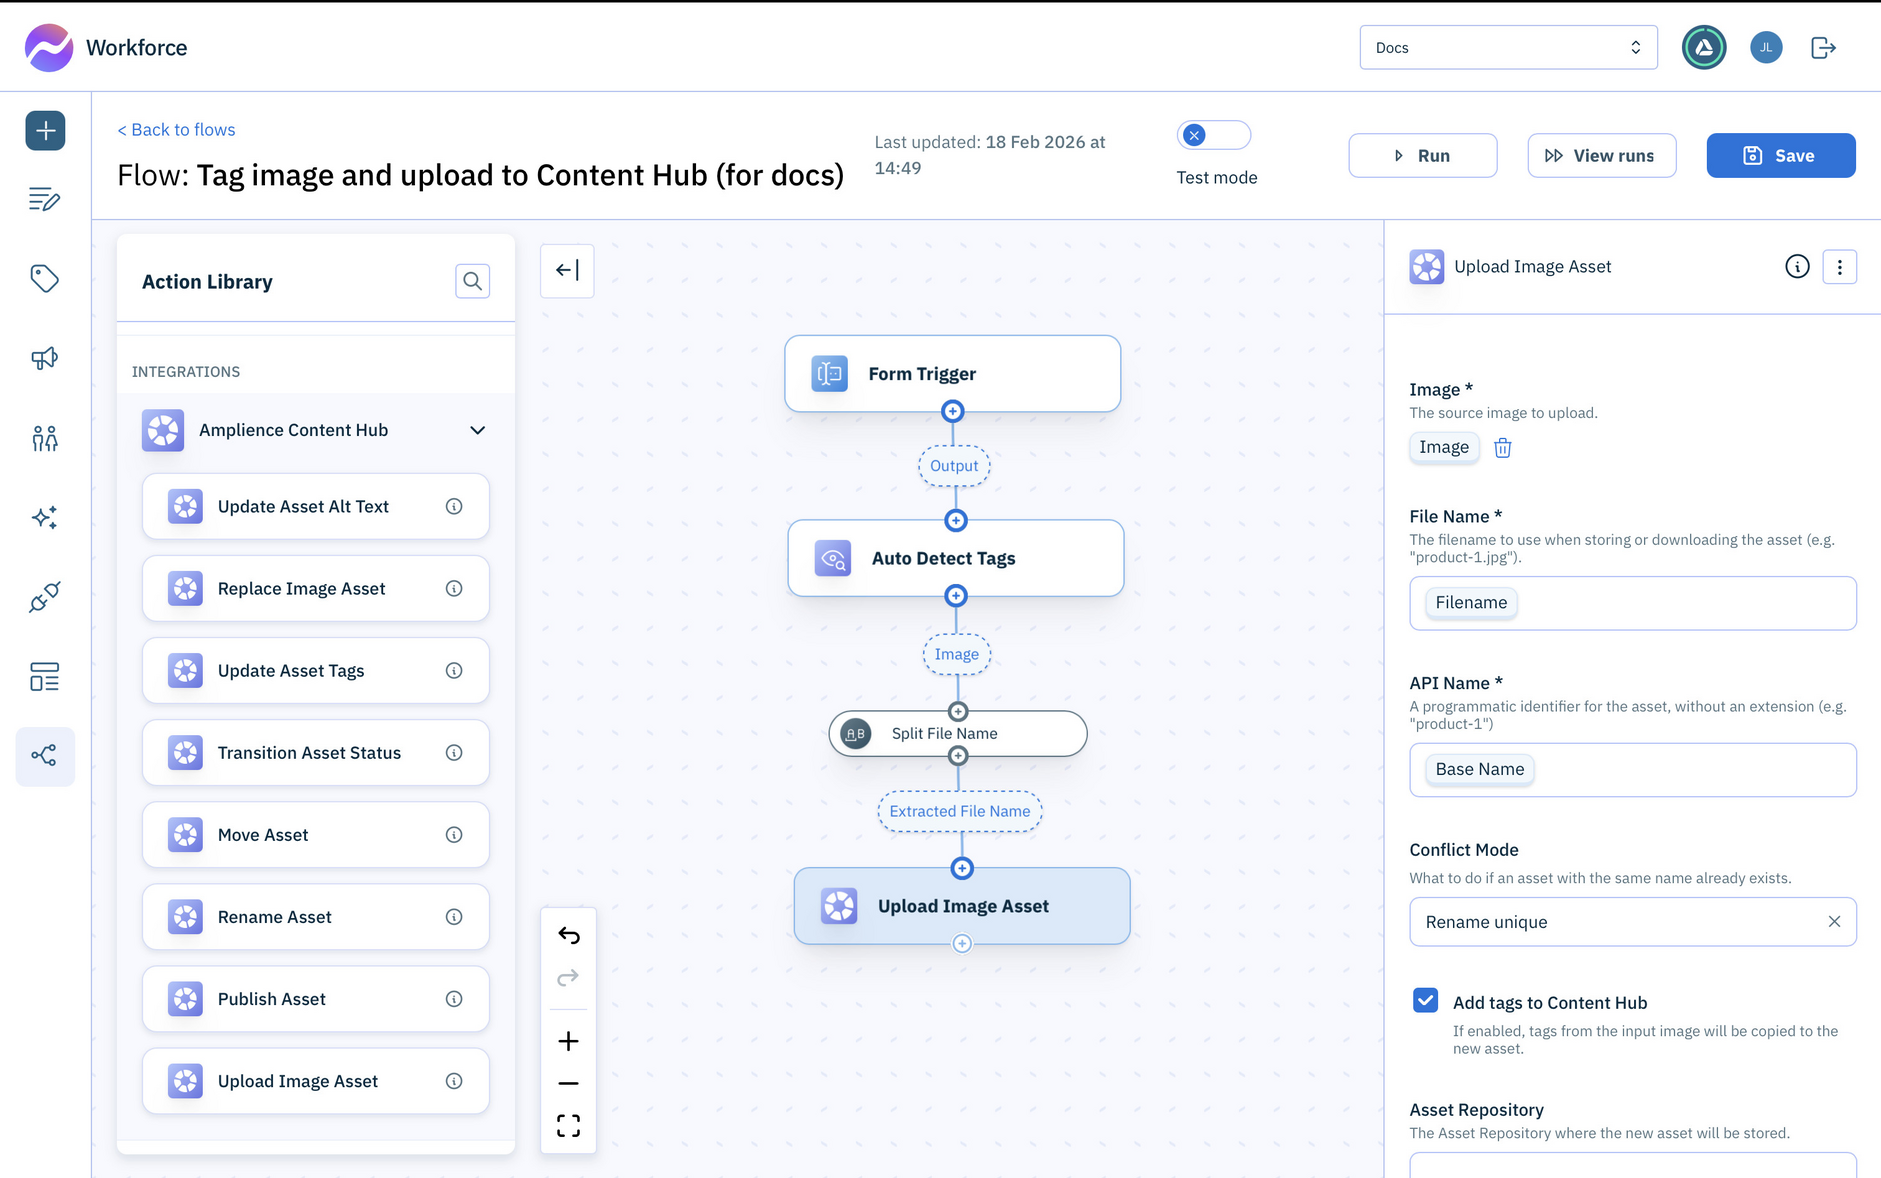The height and width of the screenshot is (1178, 1881).
Task: Click View runs in the top bar
Action: pos(1601,155)
